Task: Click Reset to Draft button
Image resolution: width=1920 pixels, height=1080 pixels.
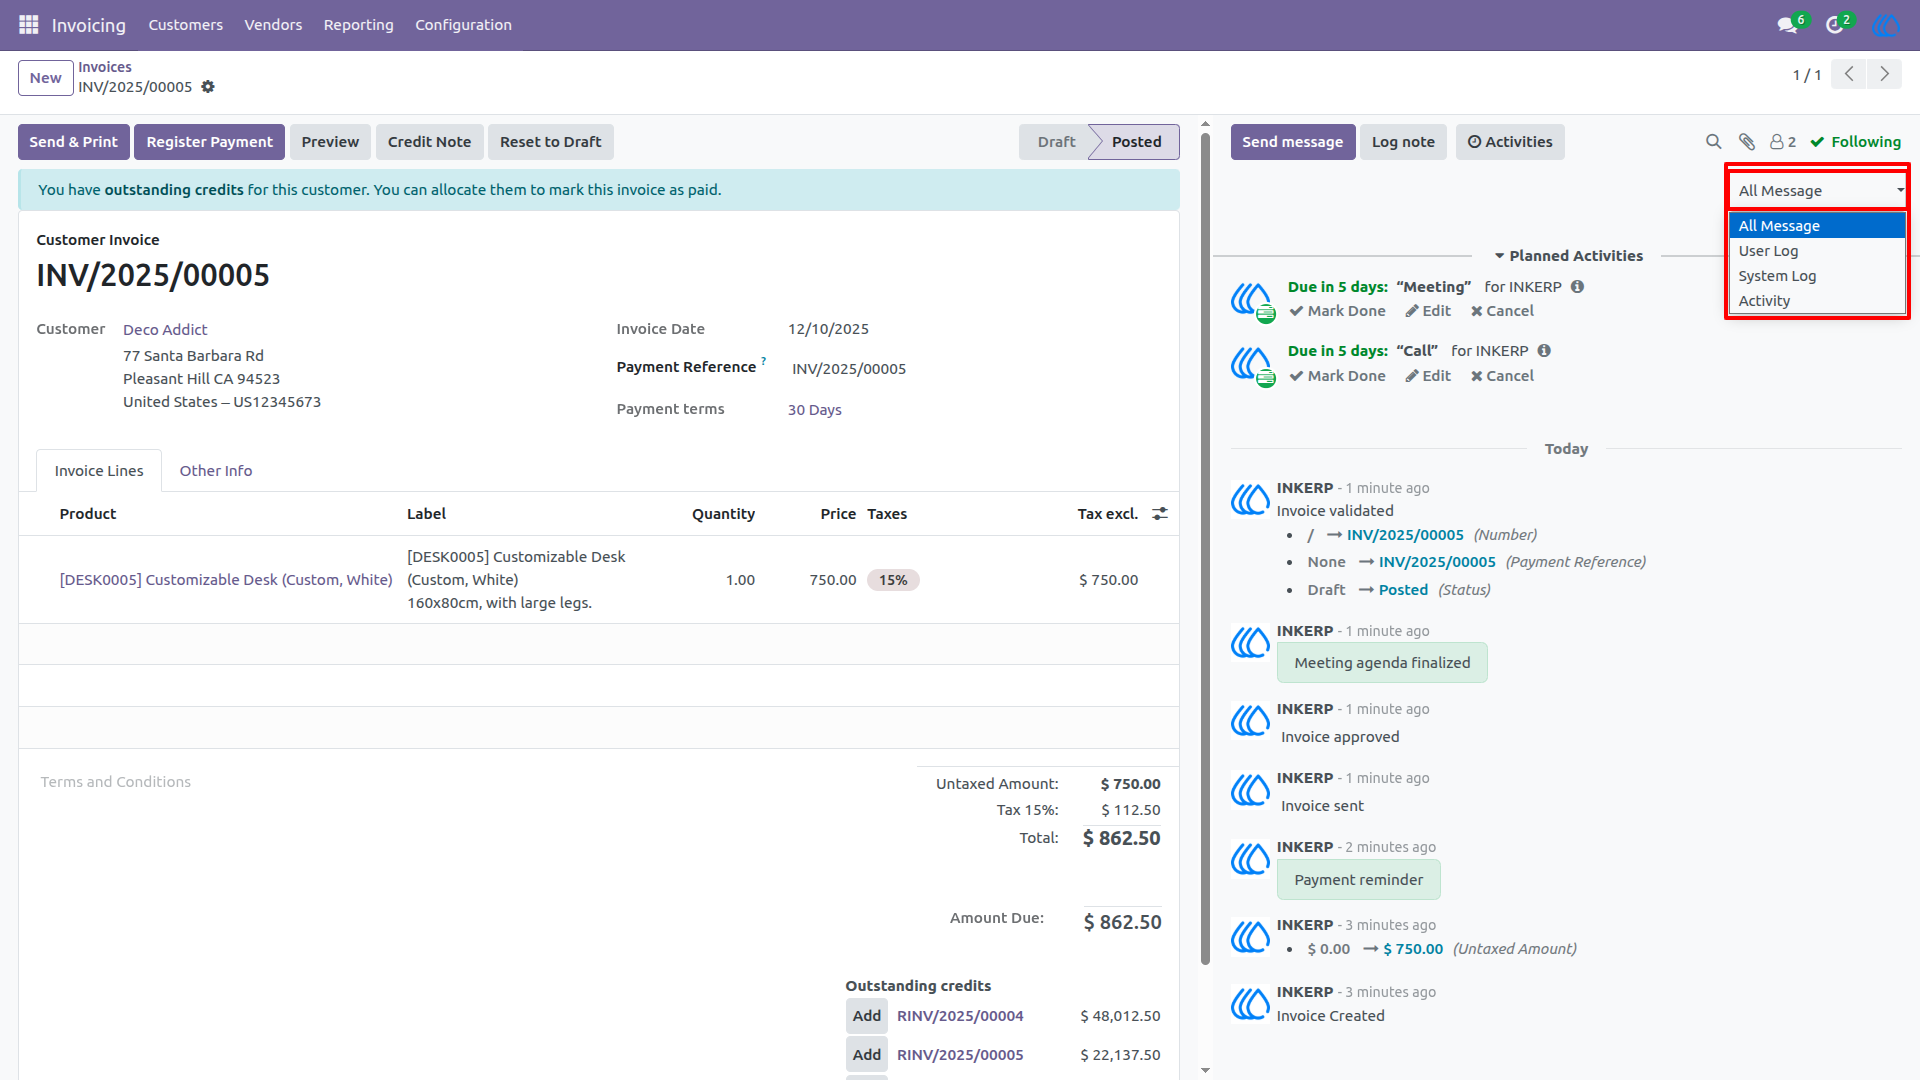Action: (551, 142)
